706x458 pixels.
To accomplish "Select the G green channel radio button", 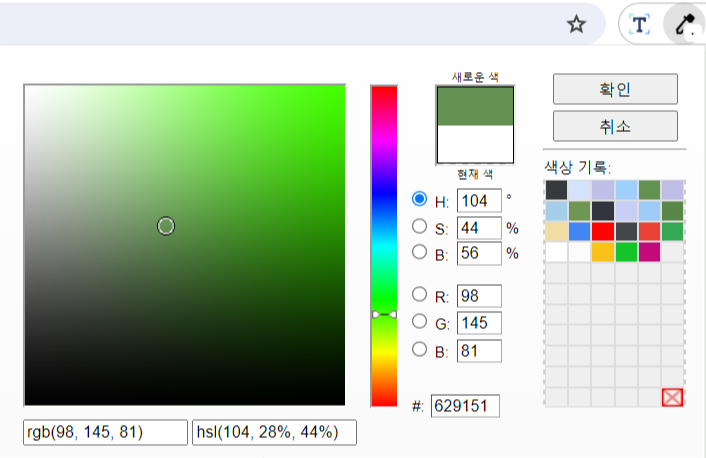I will tap(419, 321).
